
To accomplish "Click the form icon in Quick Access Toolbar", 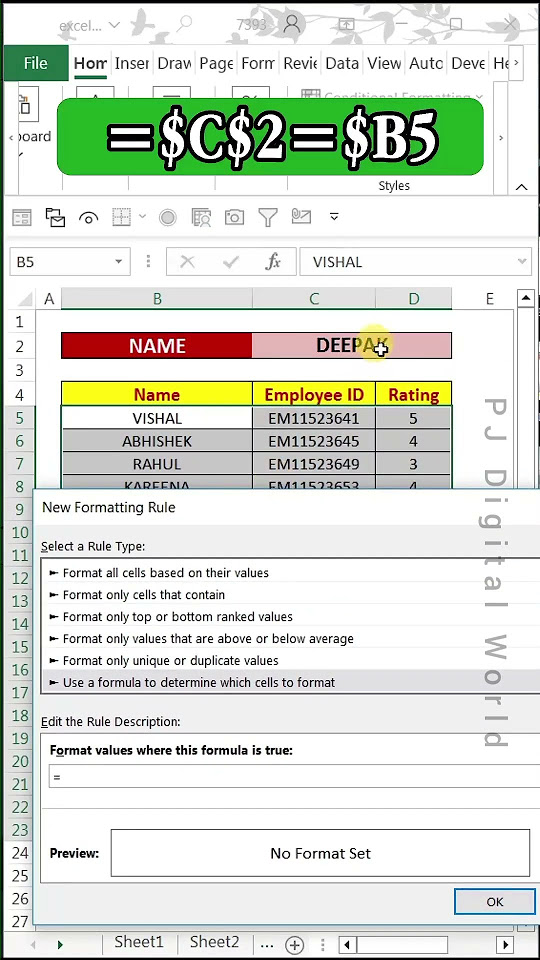I will click(22, 217).
